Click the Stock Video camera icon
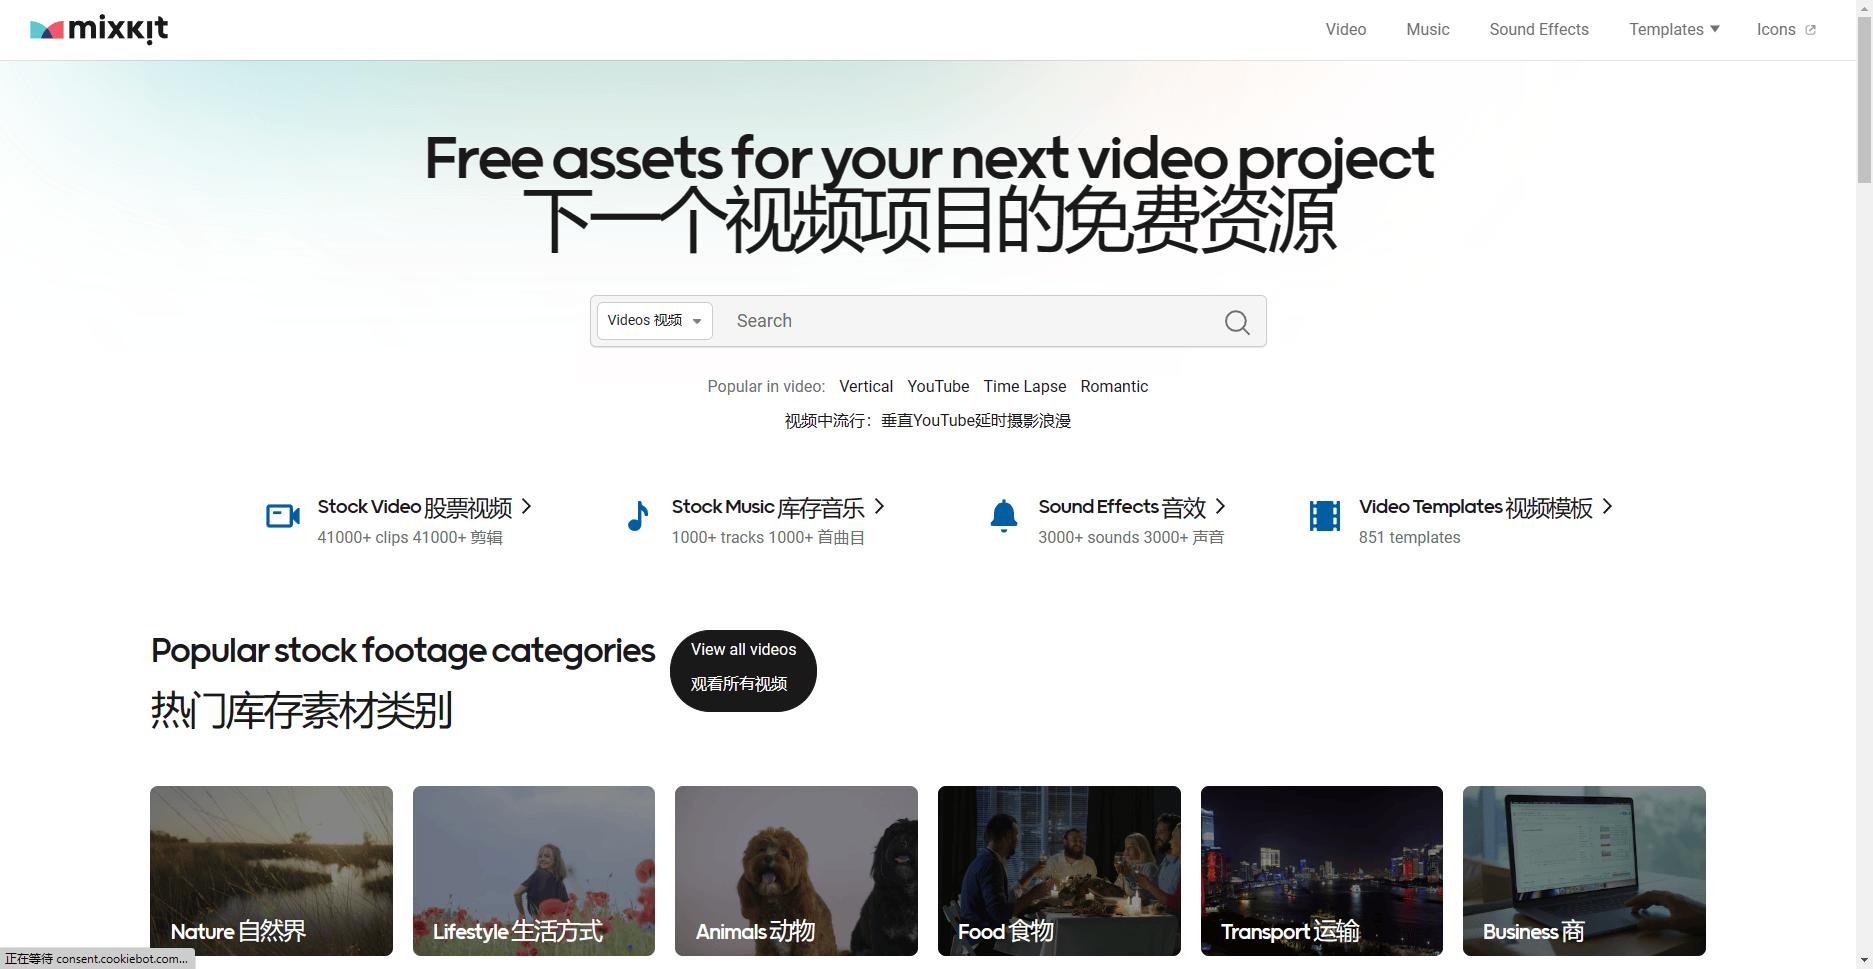 (283, 516)
